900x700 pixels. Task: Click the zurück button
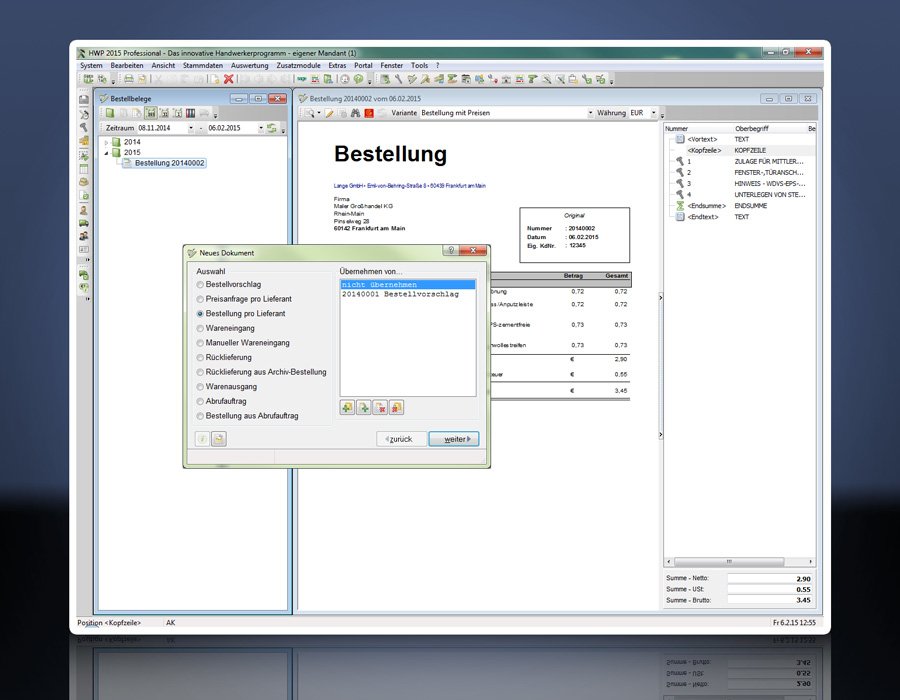coord(401,439)
